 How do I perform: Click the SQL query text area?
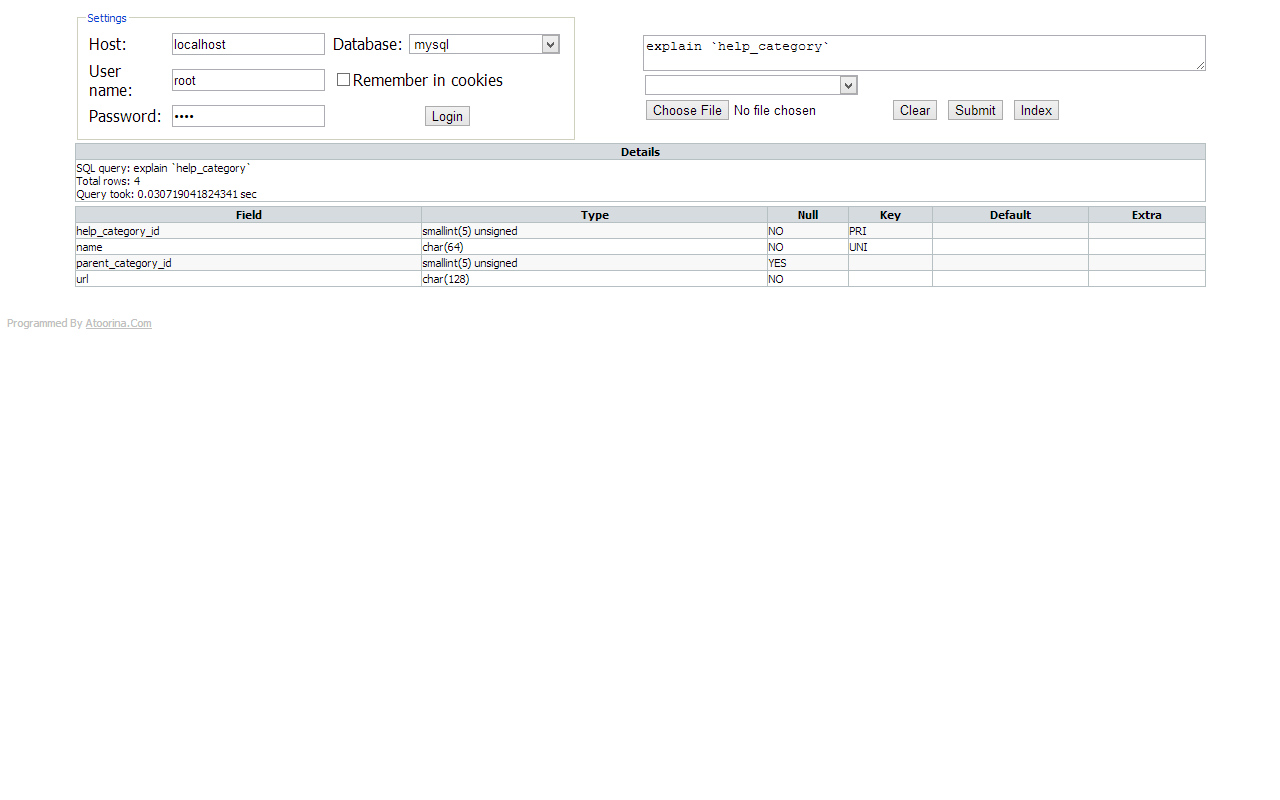tap(924, 53)
